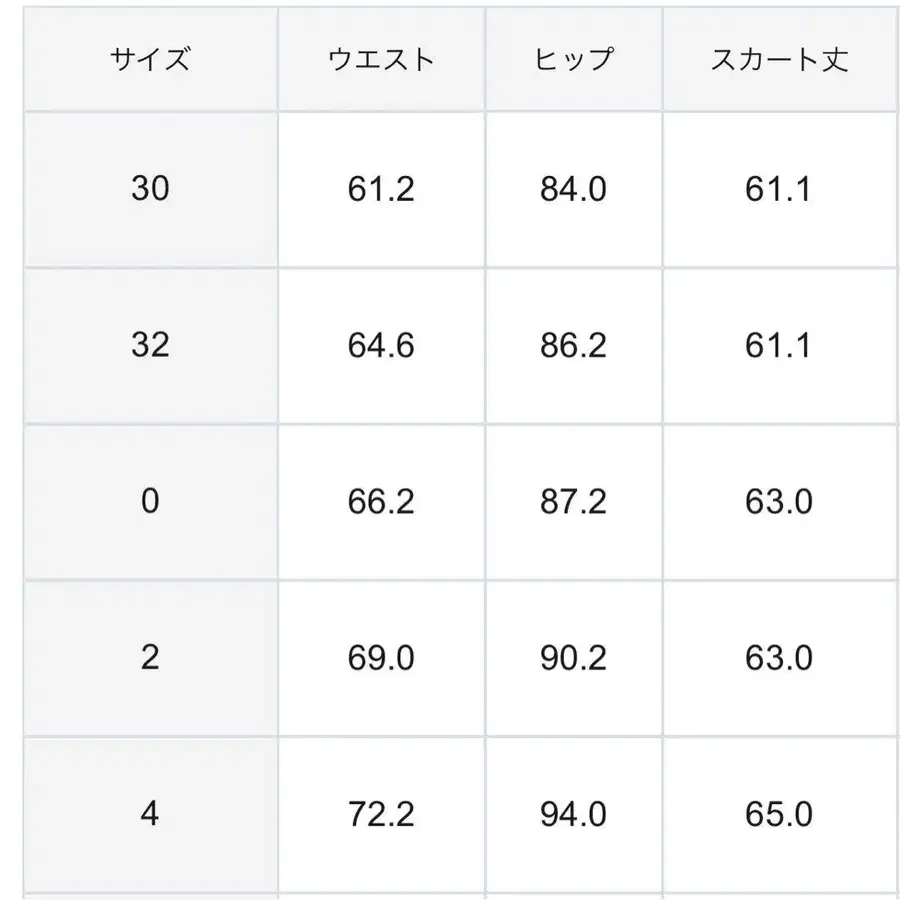Viewport: 900px width, 900px height.
Task: Click the サイズ column header
Action: click(x=150, y=58)
